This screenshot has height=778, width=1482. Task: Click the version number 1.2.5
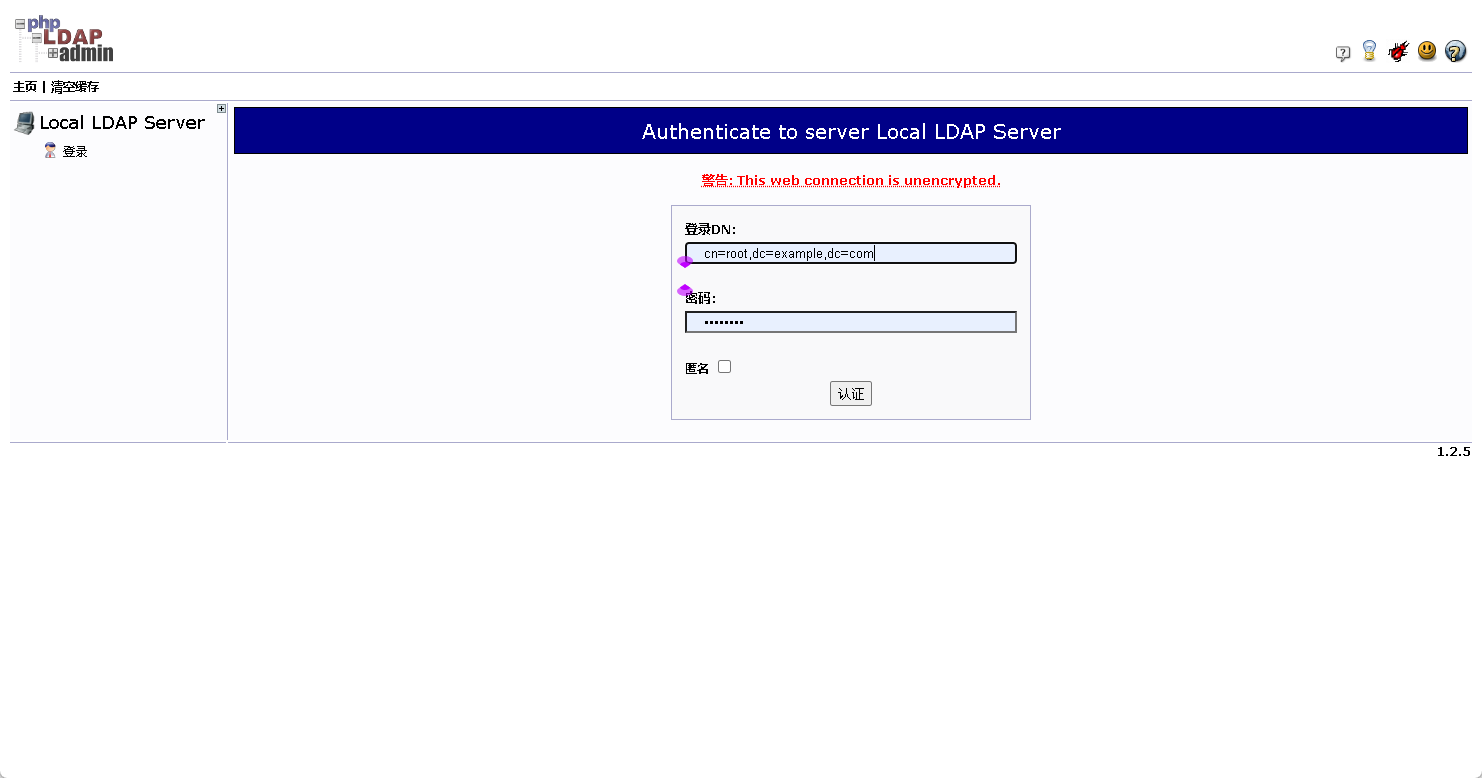tap(1454, 452)
